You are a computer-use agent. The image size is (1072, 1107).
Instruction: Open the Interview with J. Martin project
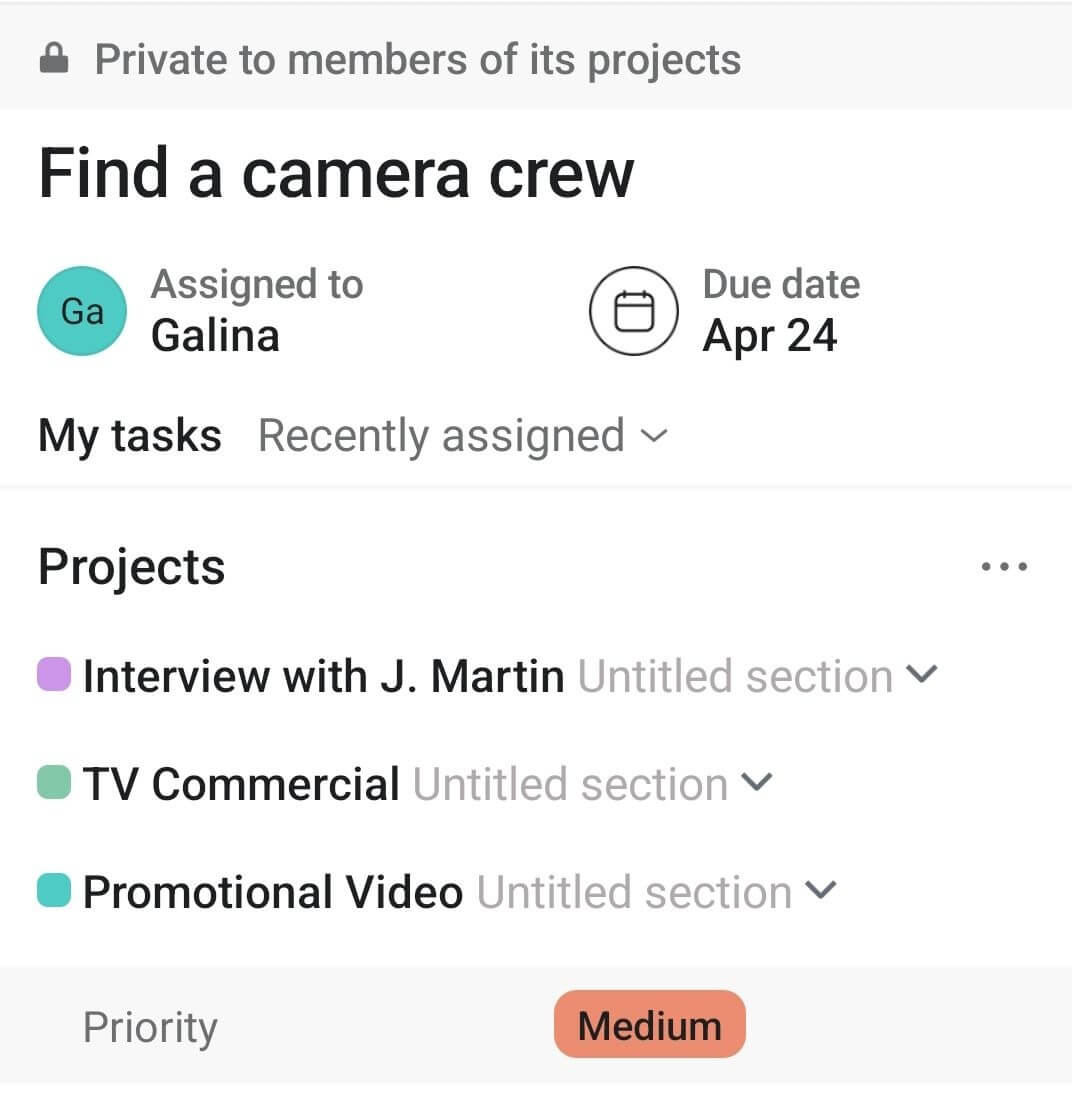tap(323, 676)
